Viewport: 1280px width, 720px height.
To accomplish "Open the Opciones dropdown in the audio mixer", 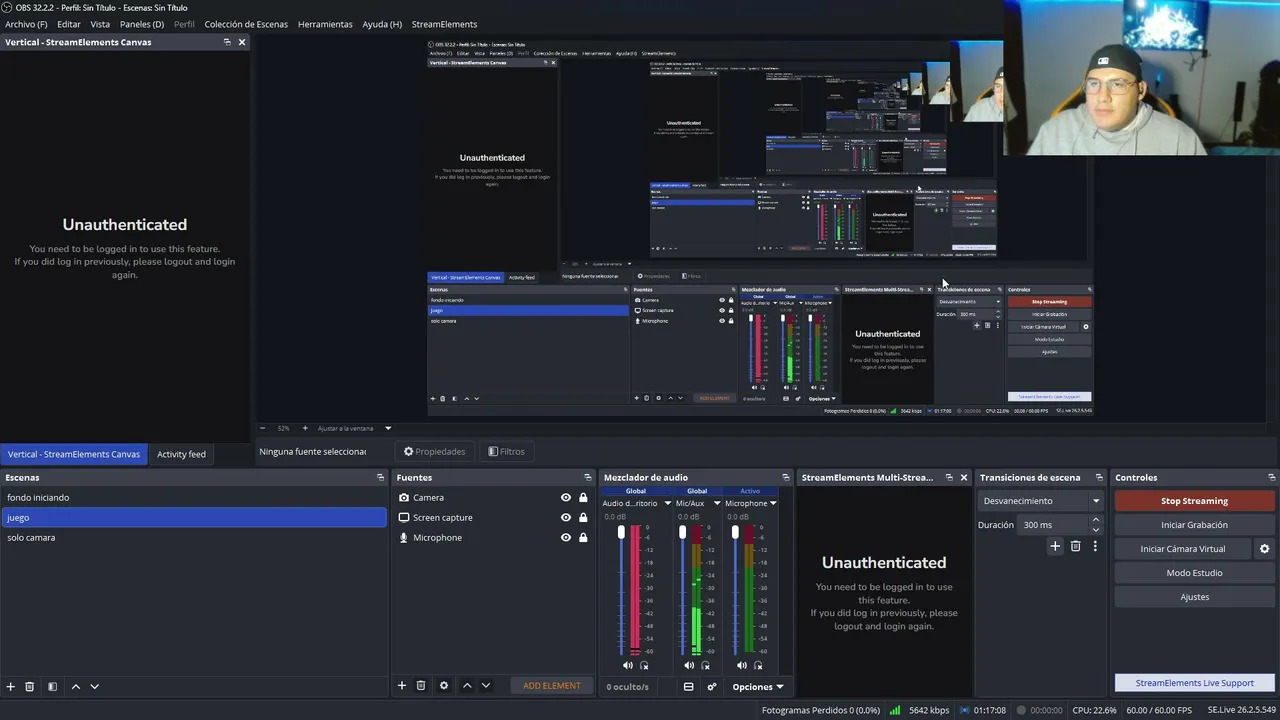I will (758, 687).
